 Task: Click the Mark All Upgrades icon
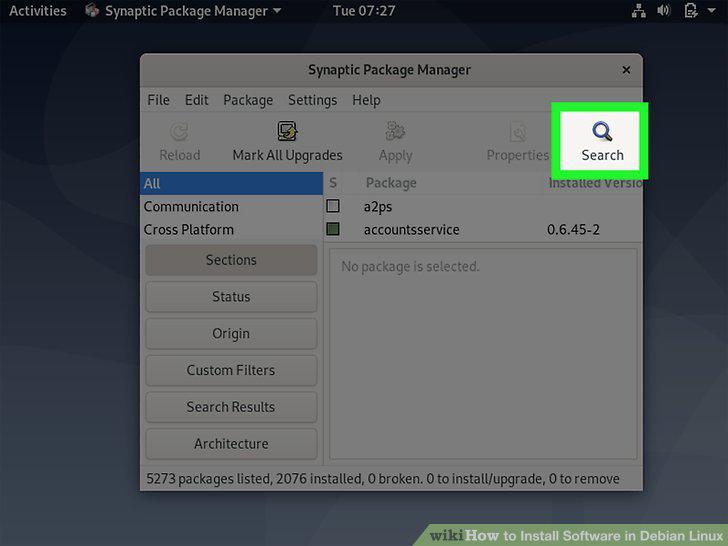[x=287, y=131]
